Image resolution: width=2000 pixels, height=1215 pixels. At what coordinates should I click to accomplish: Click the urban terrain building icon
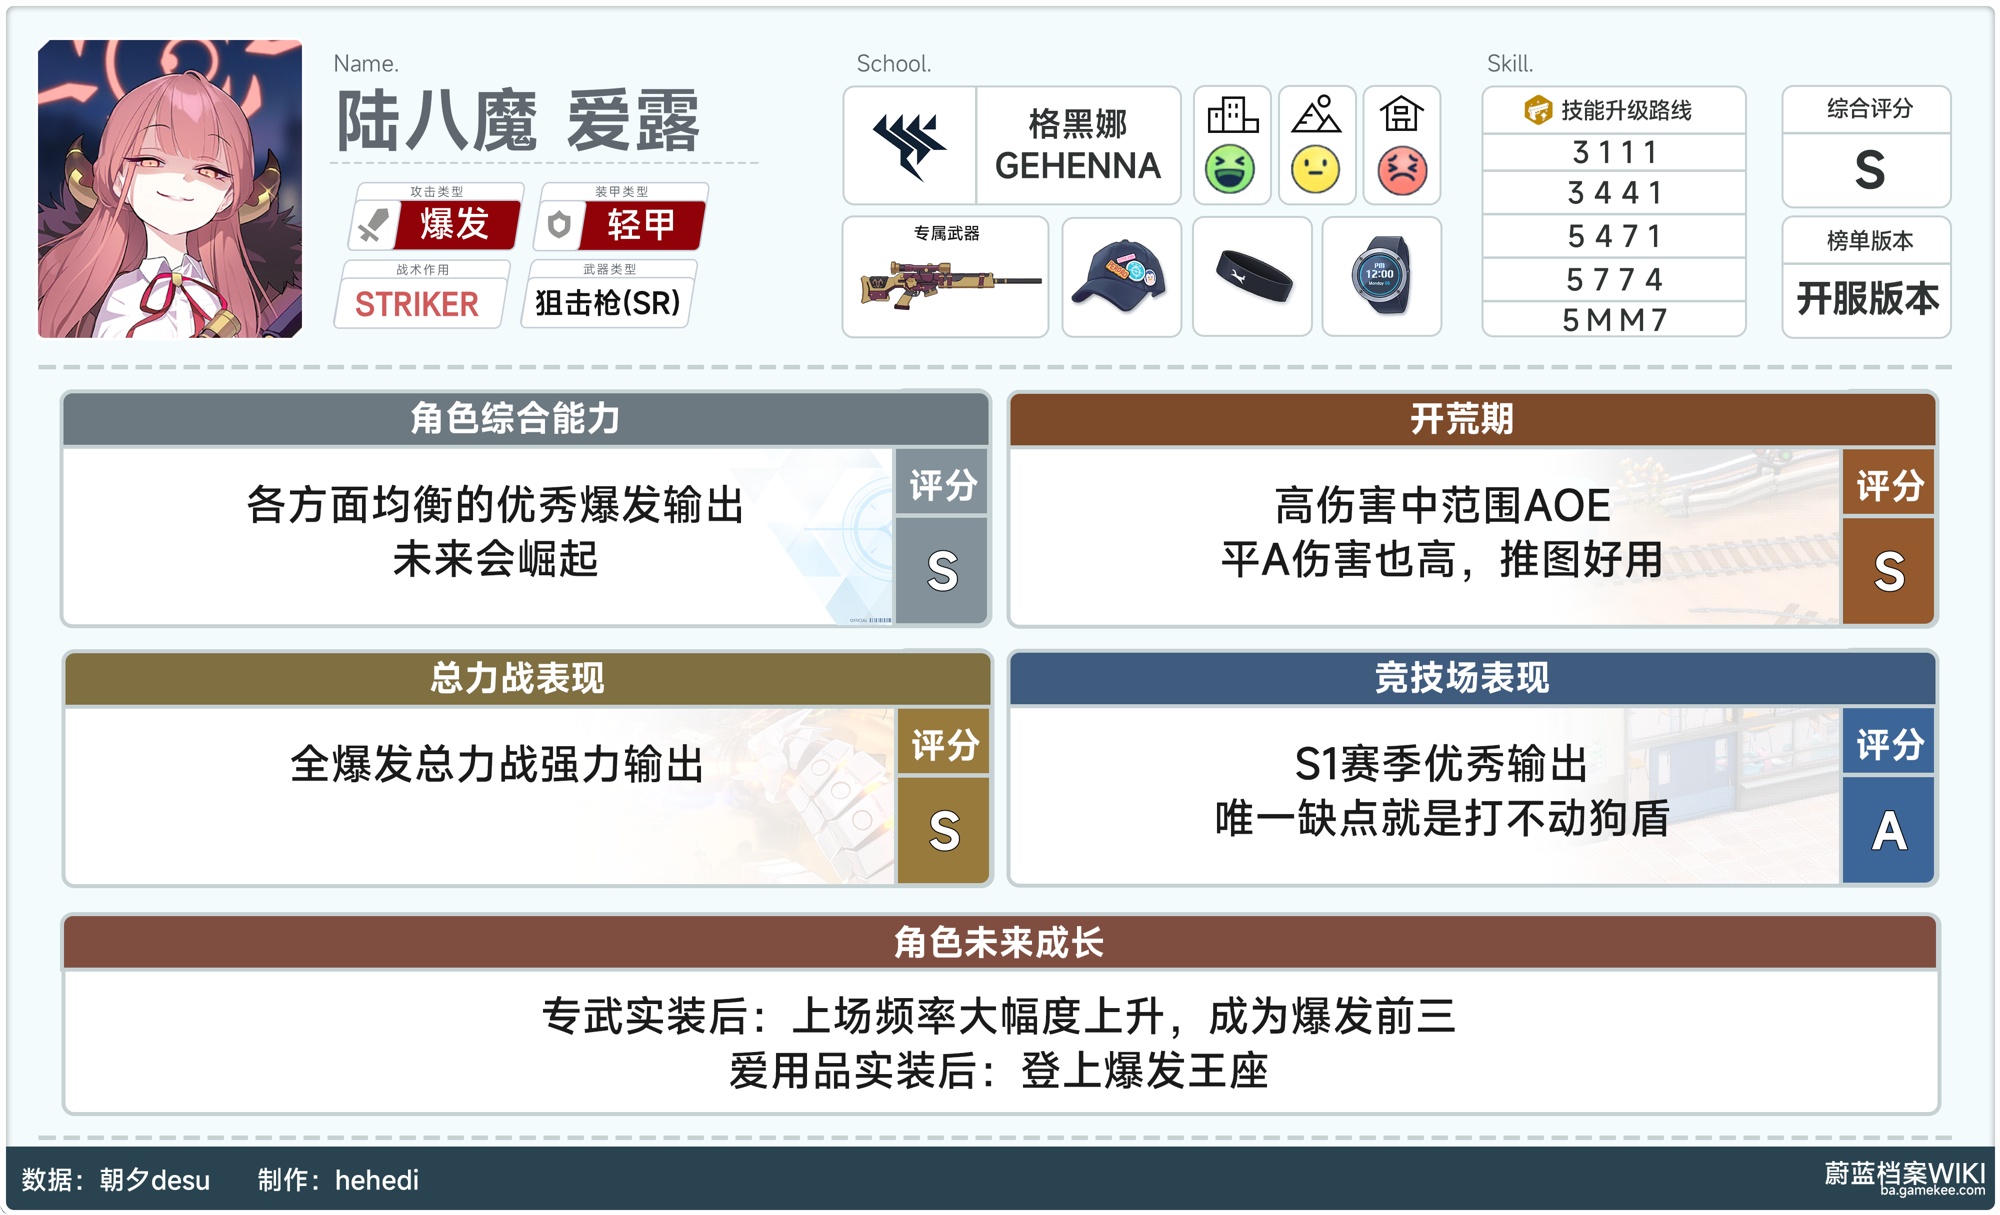pos(1232,116)
